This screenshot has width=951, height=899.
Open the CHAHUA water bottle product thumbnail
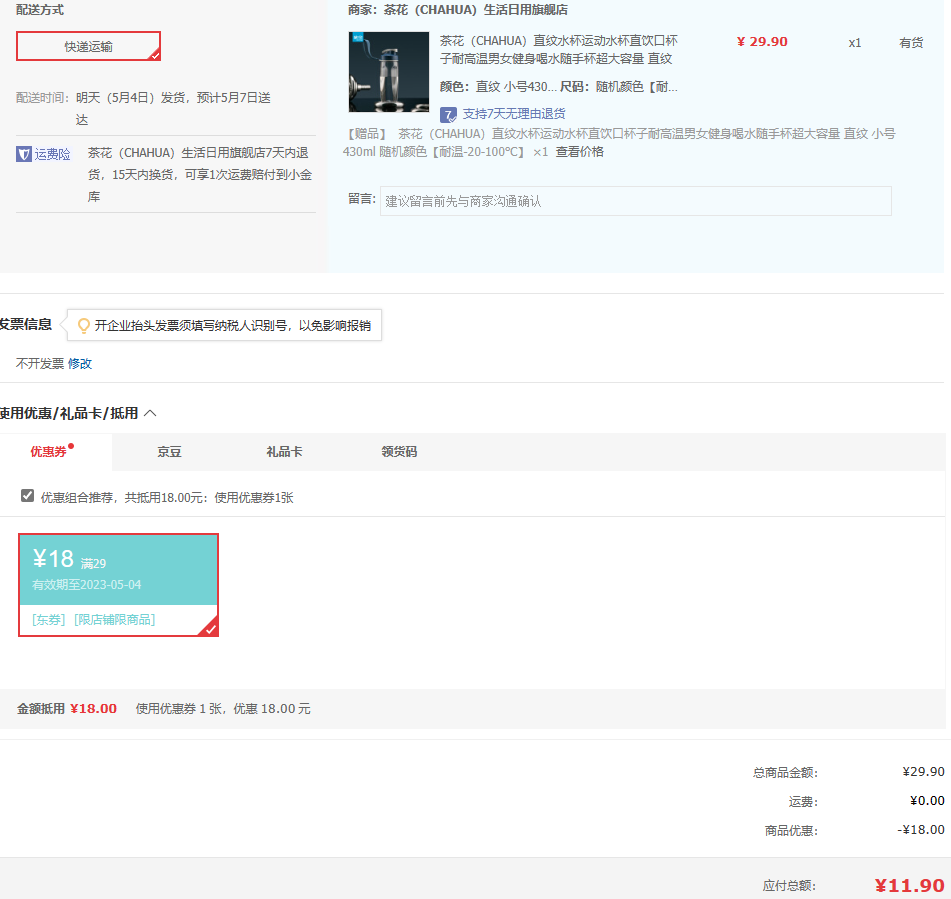tap(389, 72)
